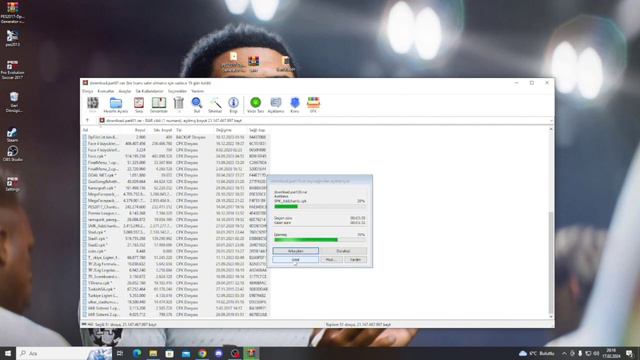The width and height of the screenshot is (640, 360).
Task: Open the weather widget in system tray
Action: click(x=537, y=353)
